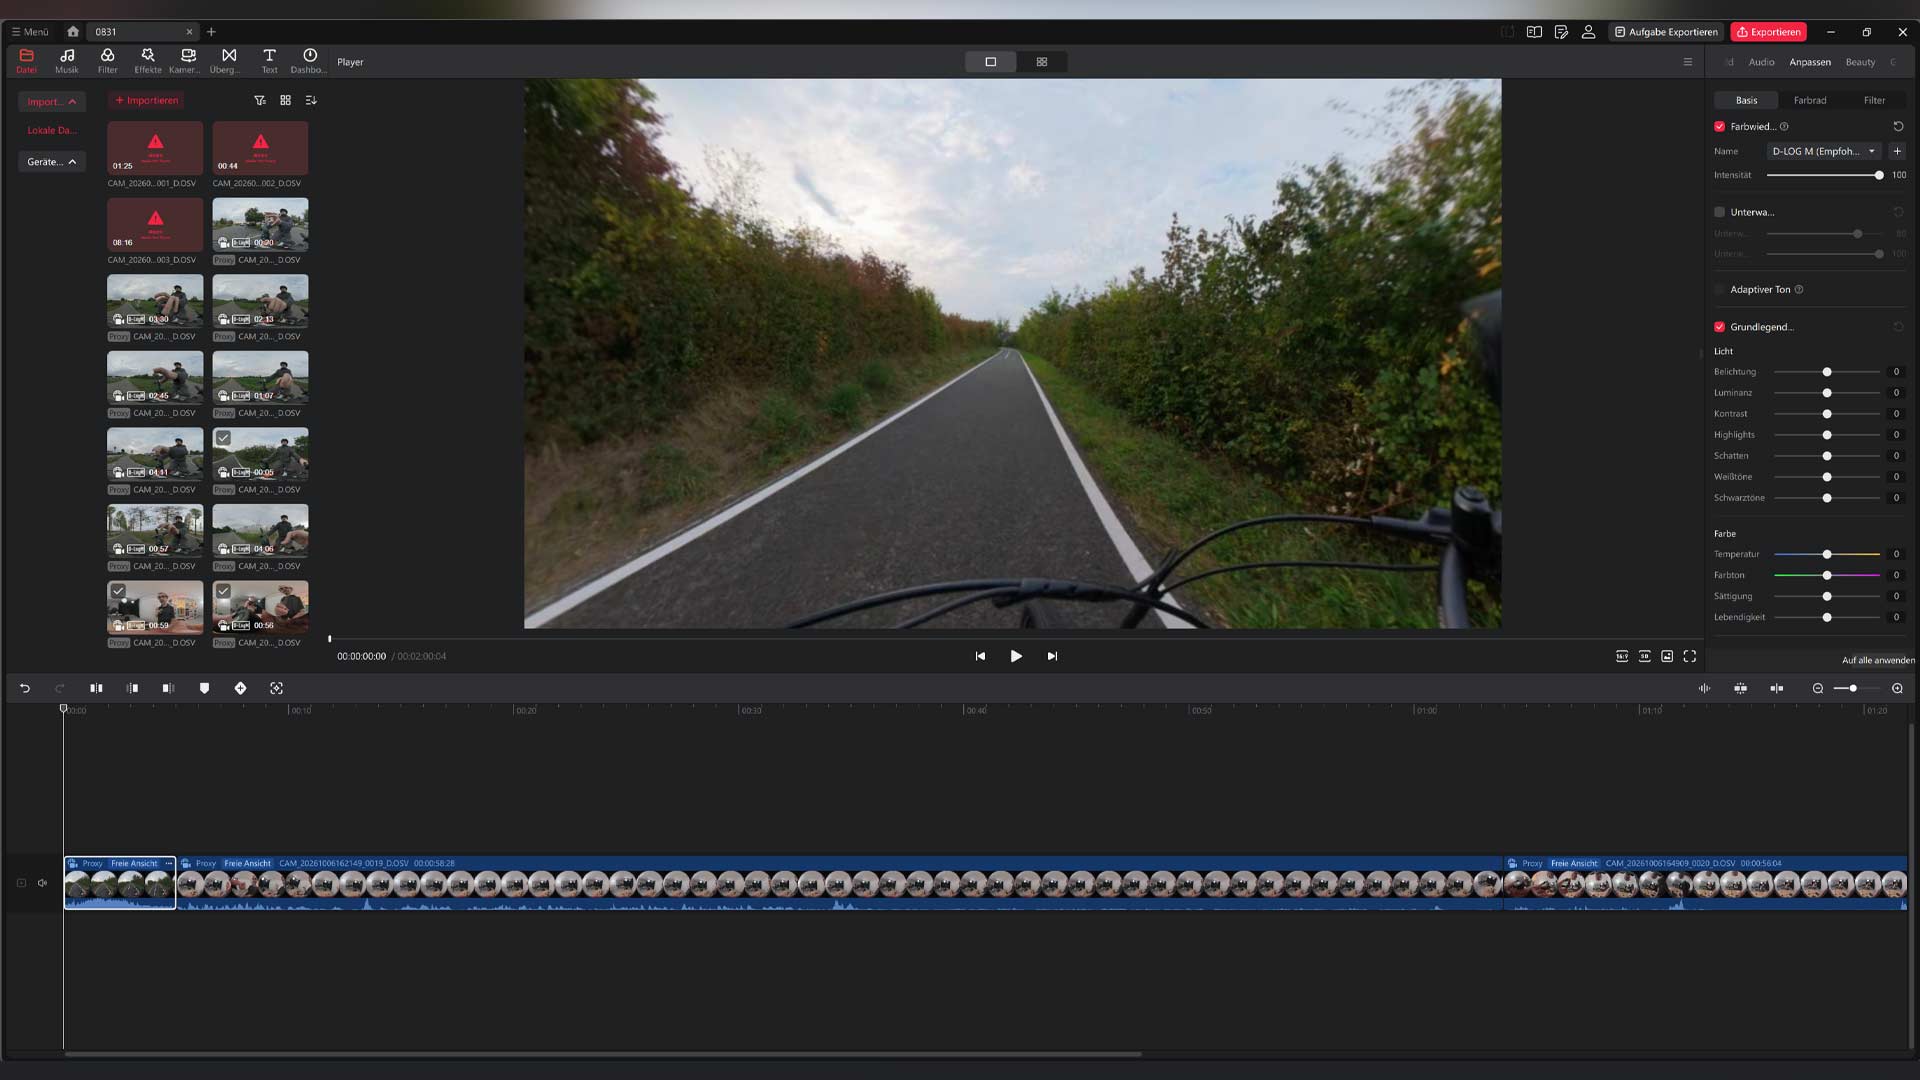Mute the timeline track speaker icon
Viewport: 1920px width, 1080px height.
[42, 883]
